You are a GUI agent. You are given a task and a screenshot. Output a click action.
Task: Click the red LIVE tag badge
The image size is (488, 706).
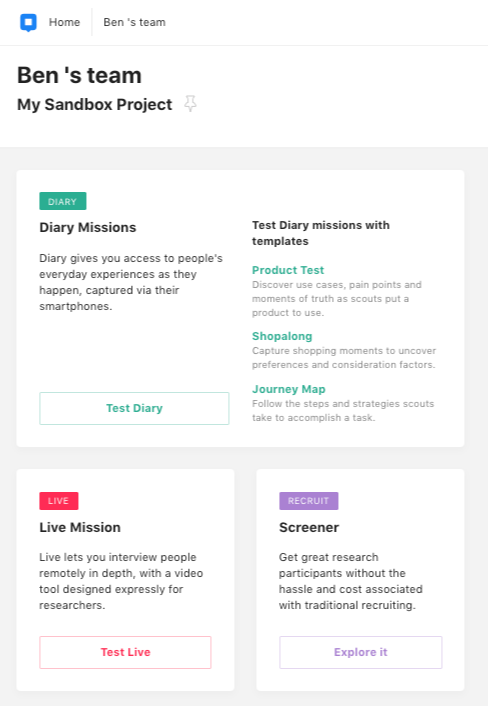(59, 501)
